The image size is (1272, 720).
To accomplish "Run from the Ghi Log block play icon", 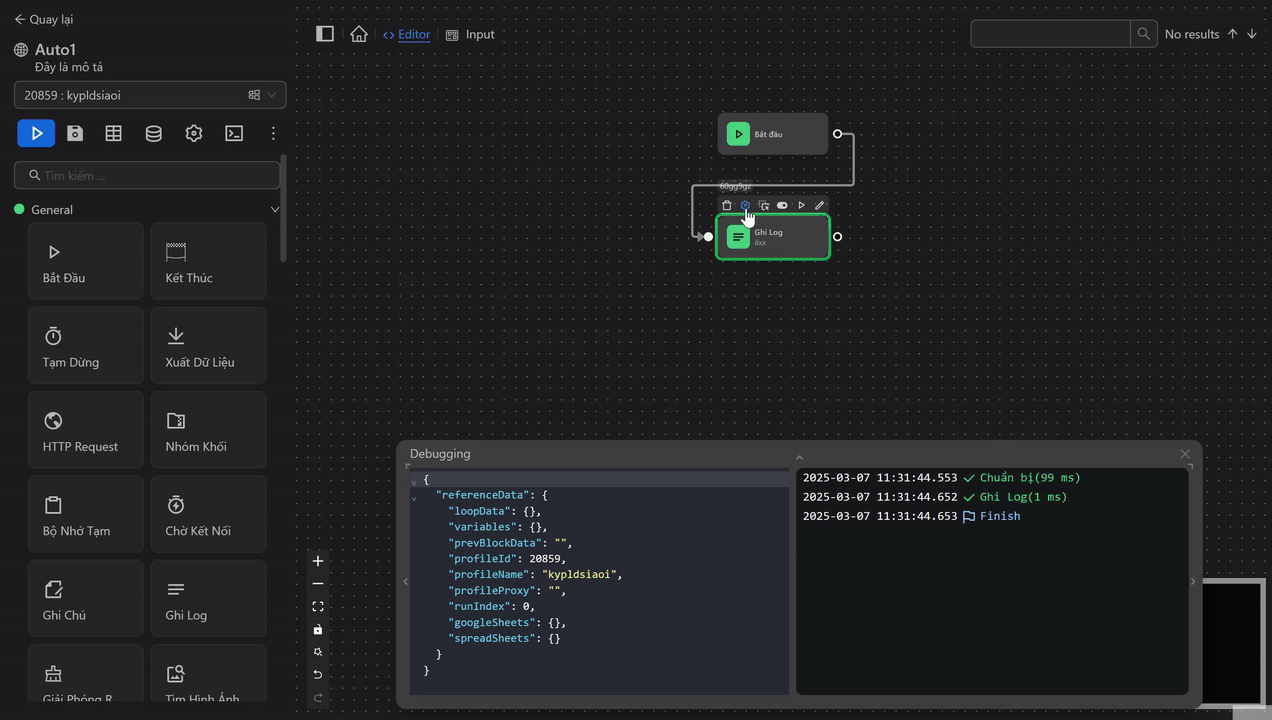I will pos(801,205).
